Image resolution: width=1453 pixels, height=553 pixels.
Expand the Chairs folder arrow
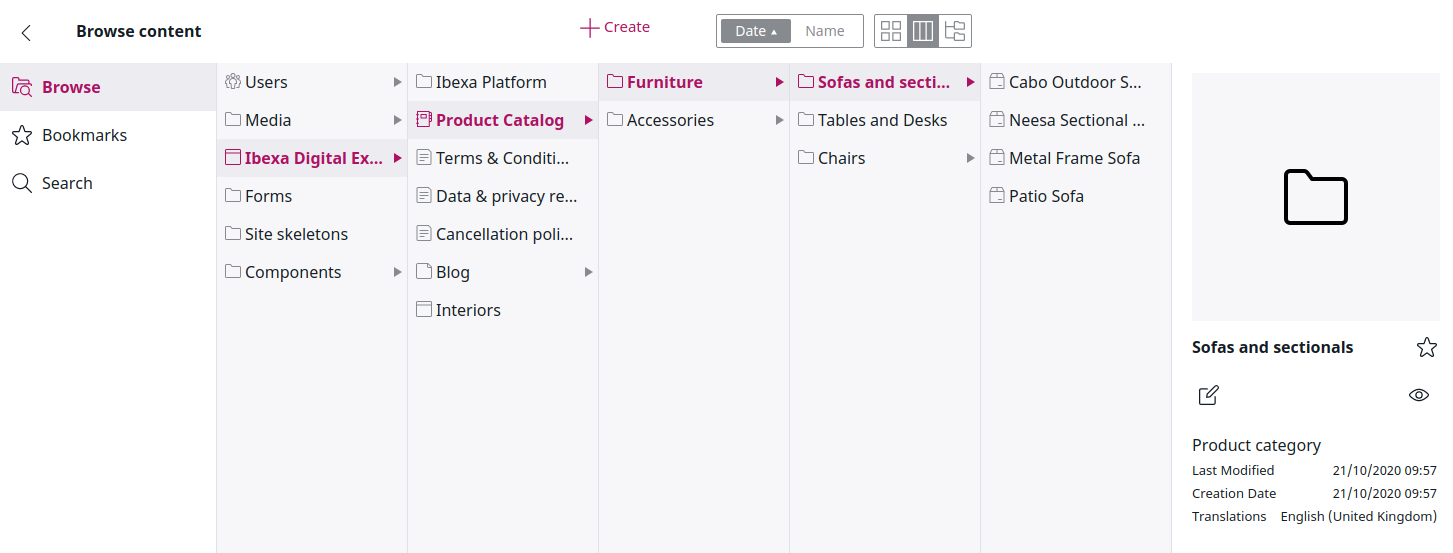tap(970, 158)
